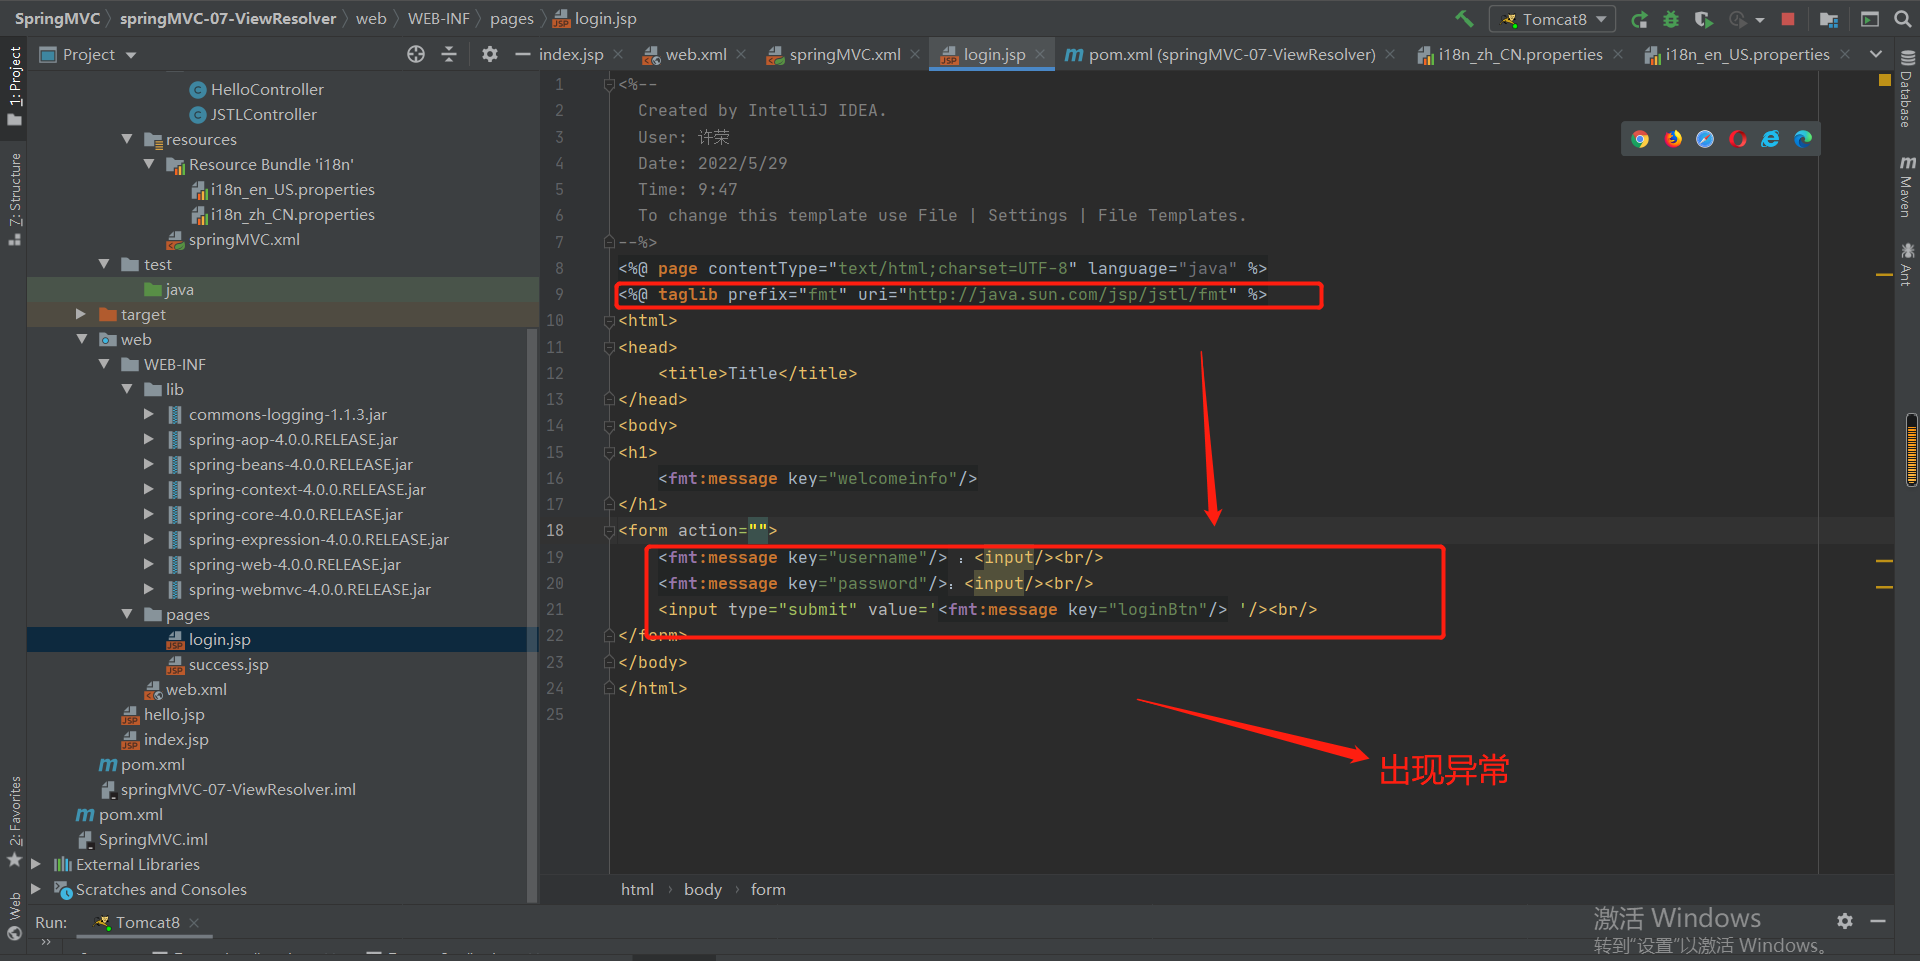Open the profiler options dropdown arrow

point(1760,20)
